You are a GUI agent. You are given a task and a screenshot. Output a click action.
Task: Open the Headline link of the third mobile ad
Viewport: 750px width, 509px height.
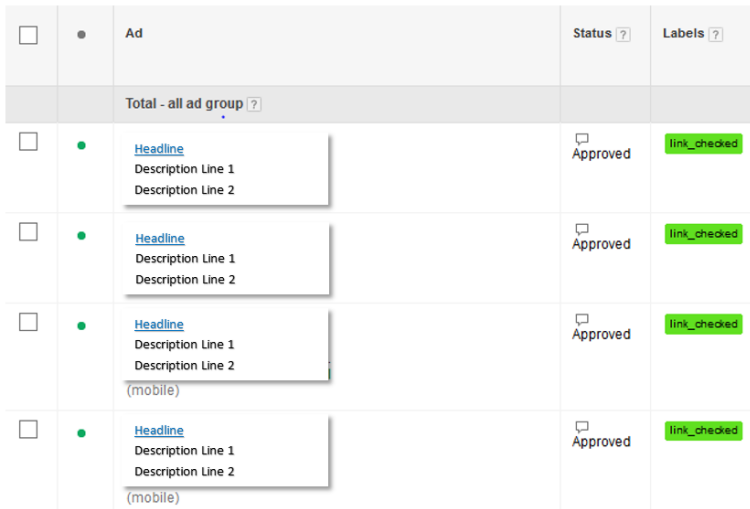159,324
